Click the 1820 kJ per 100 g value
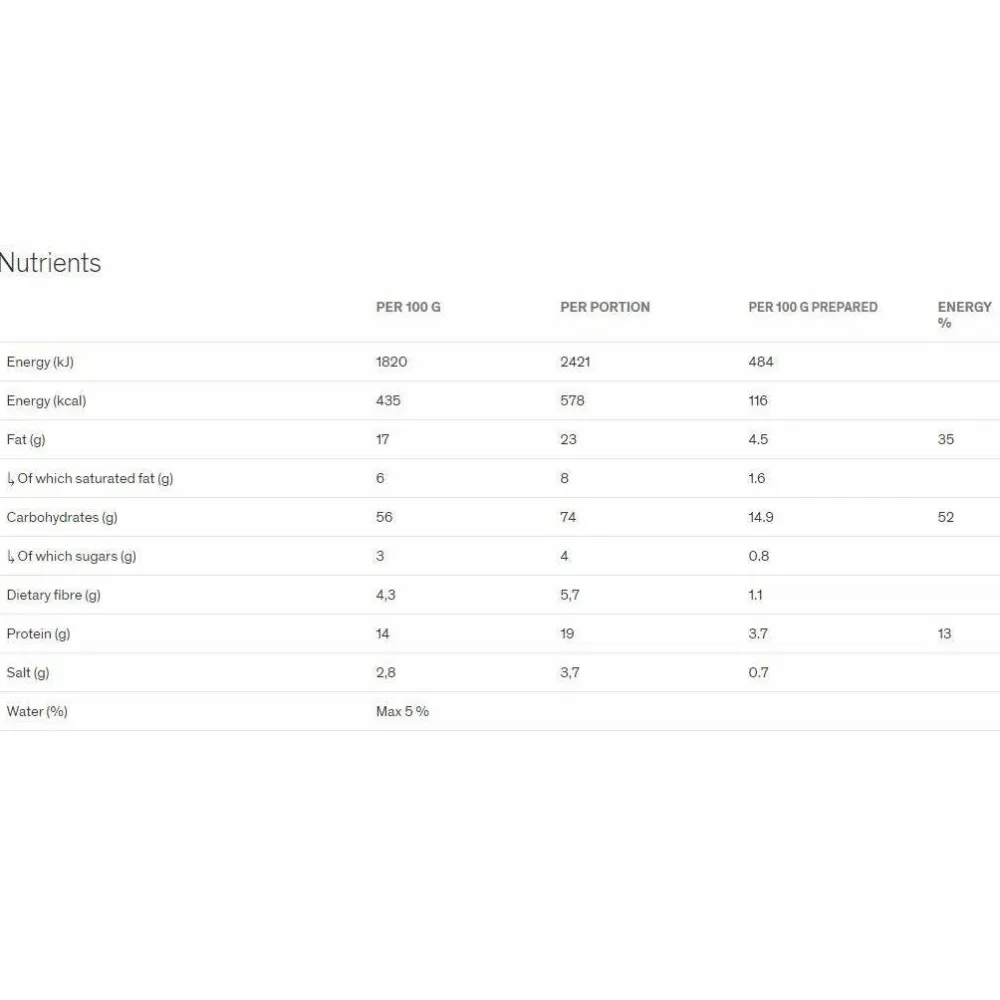1000x1000 pixels. click(391, 362)
